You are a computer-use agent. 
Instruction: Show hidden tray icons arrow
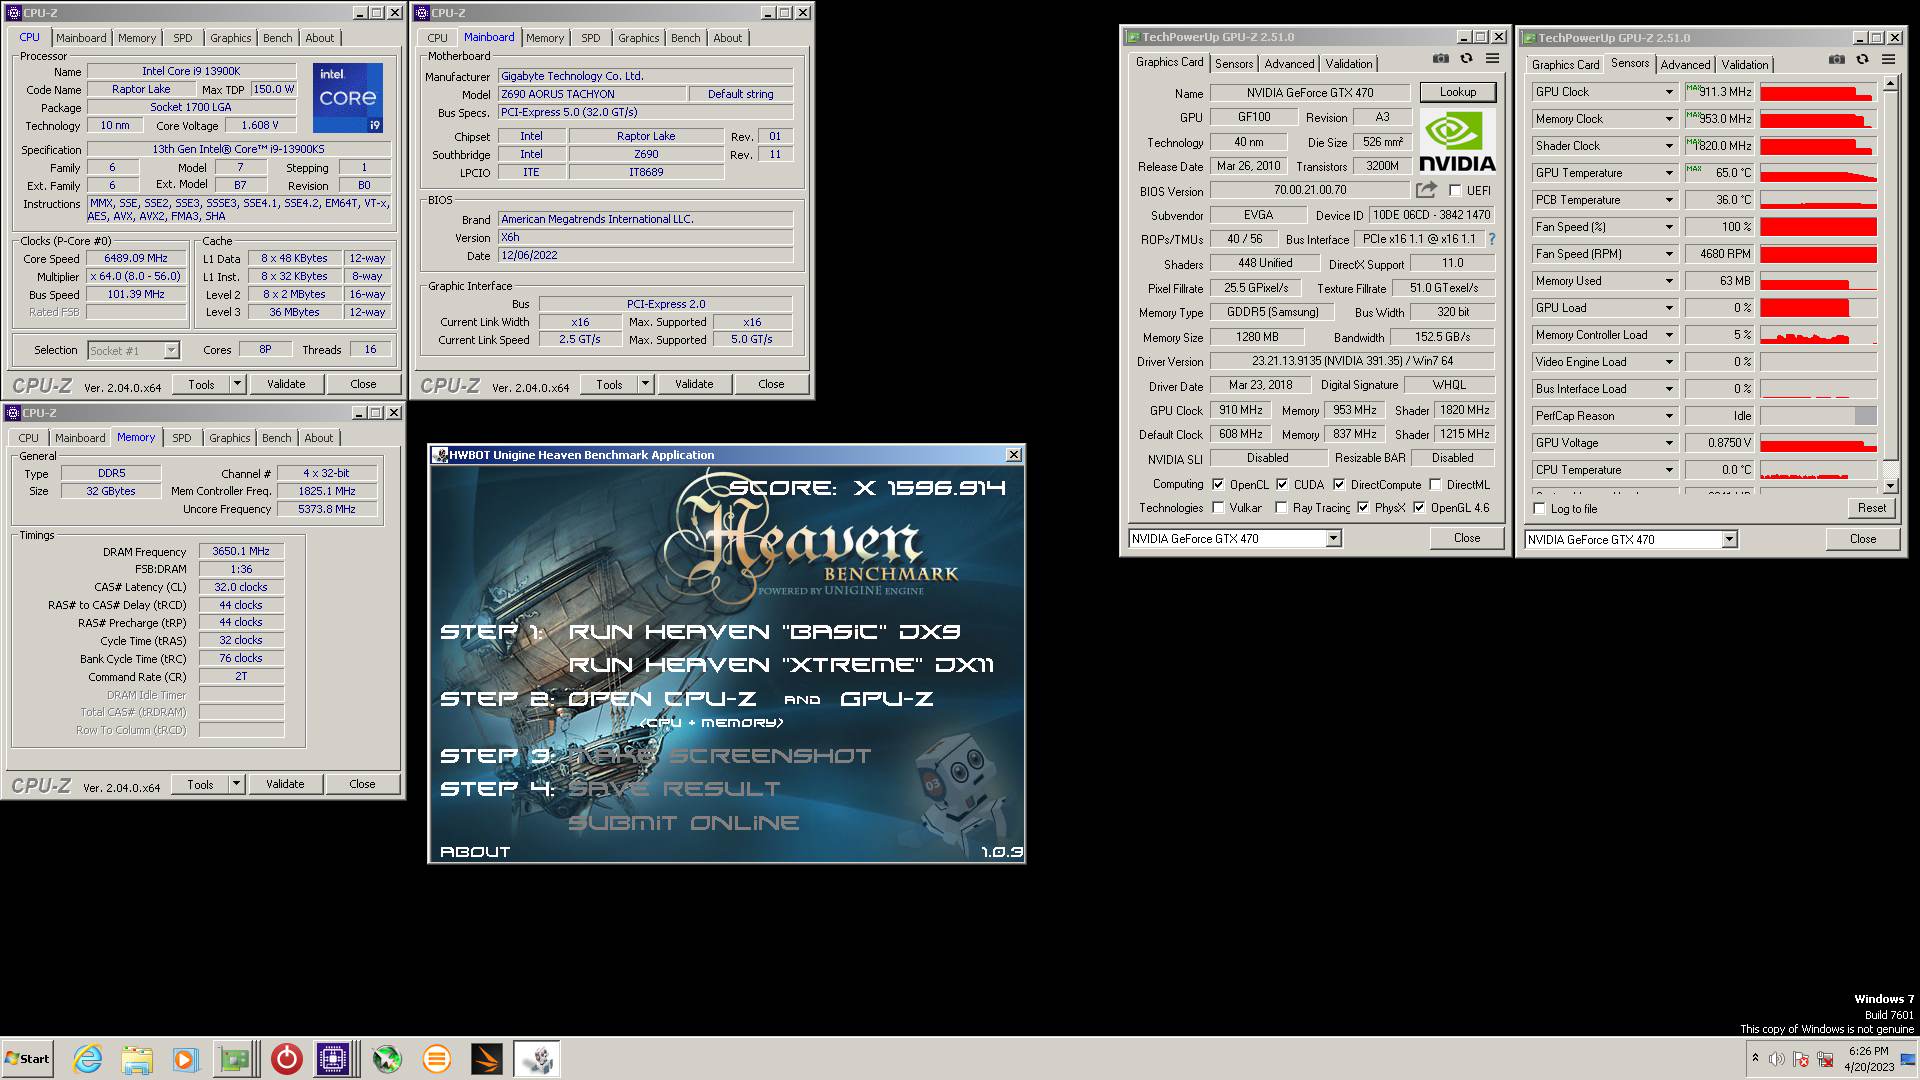pyautogui.click(x=1755, y=1058)
